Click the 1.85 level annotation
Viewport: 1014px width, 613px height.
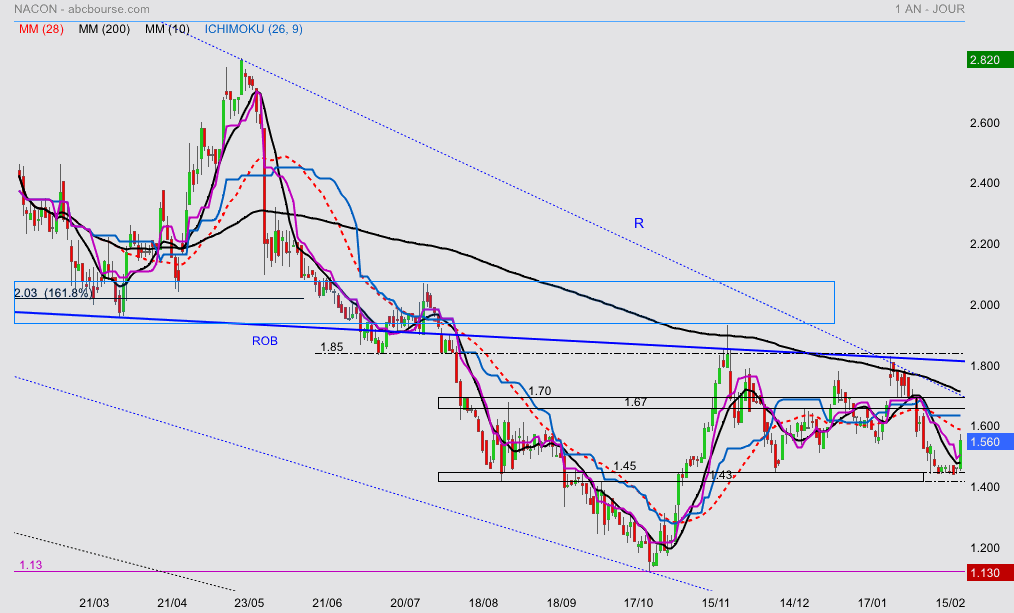[332, 347]
